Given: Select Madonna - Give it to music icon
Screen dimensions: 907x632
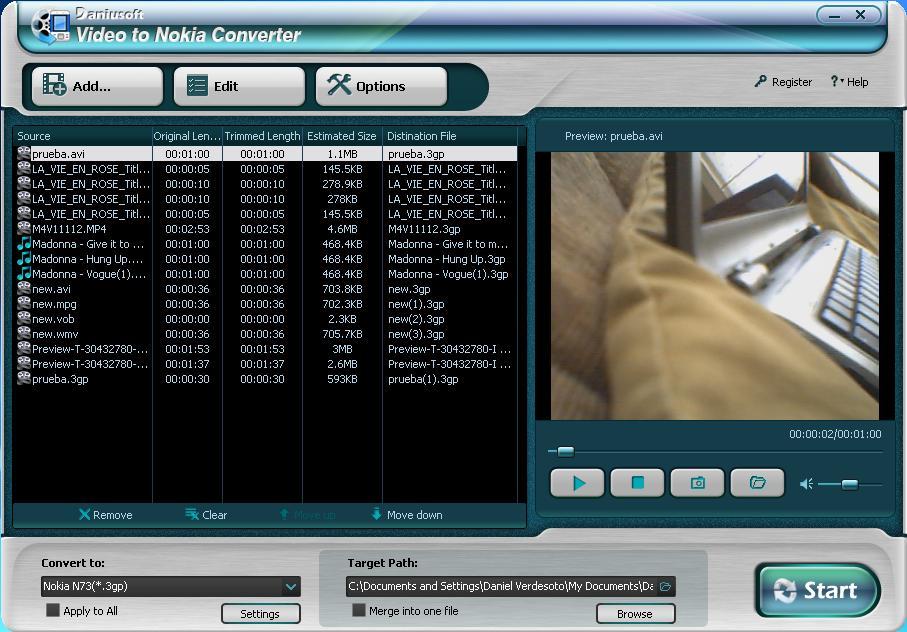Looking at the screenshot, I should 24,243.
